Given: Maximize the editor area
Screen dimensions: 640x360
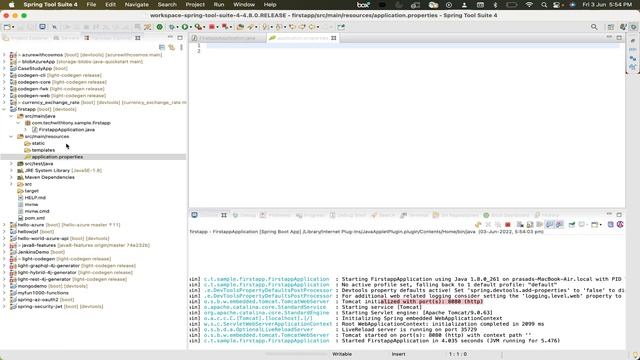Looking at the screenshot, I should click(619, 38).
